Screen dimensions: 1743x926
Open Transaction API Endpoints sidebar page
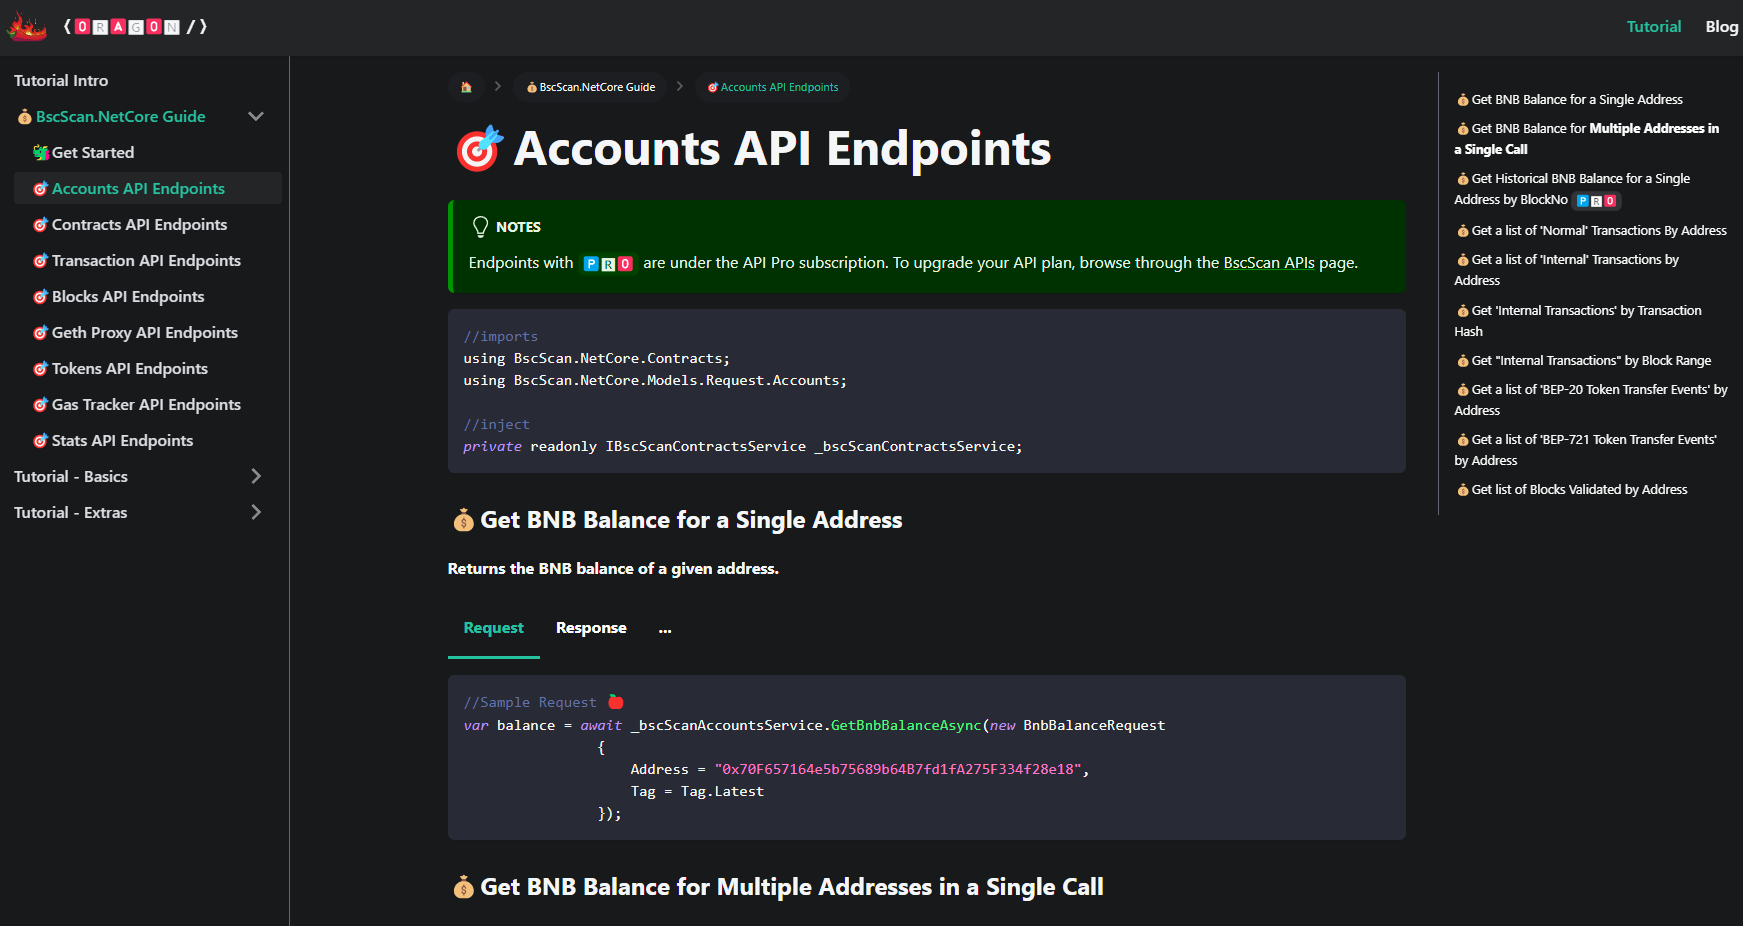coord(148,260)
